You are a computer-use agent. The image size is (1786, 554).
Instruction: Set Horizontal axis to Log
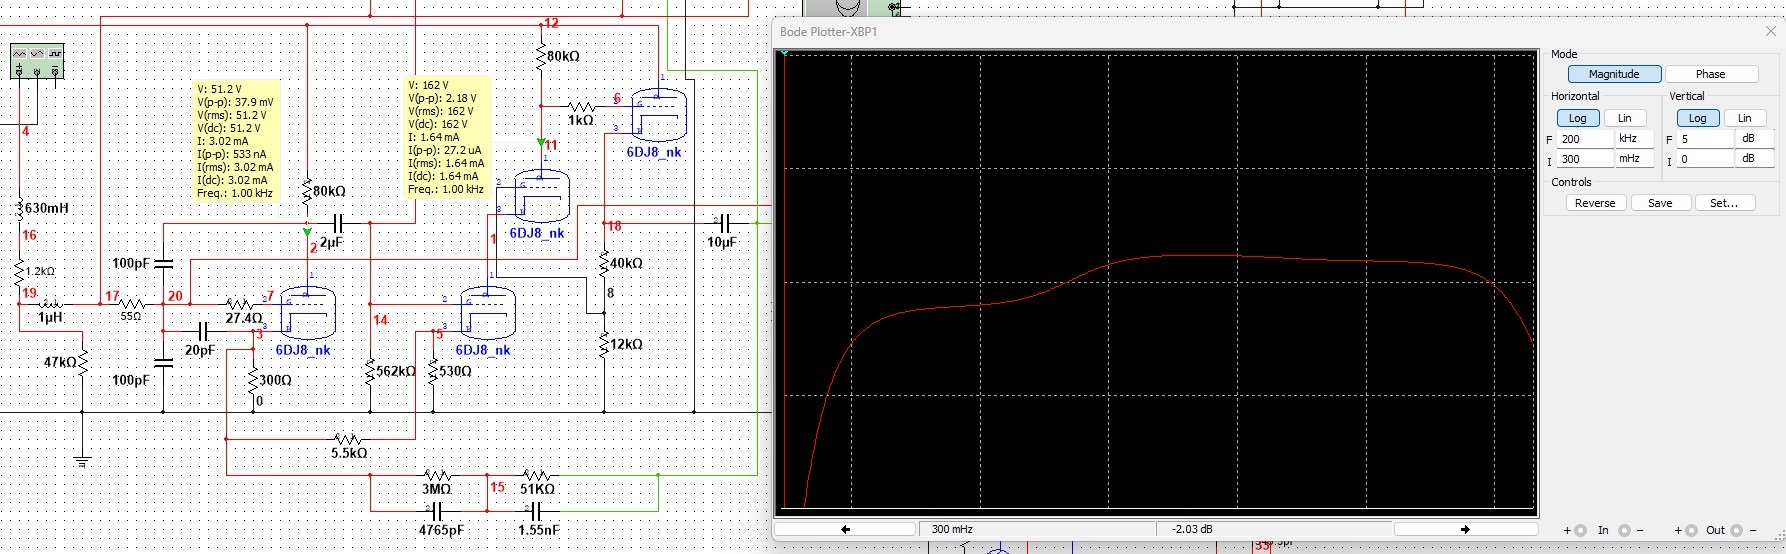1577,118
